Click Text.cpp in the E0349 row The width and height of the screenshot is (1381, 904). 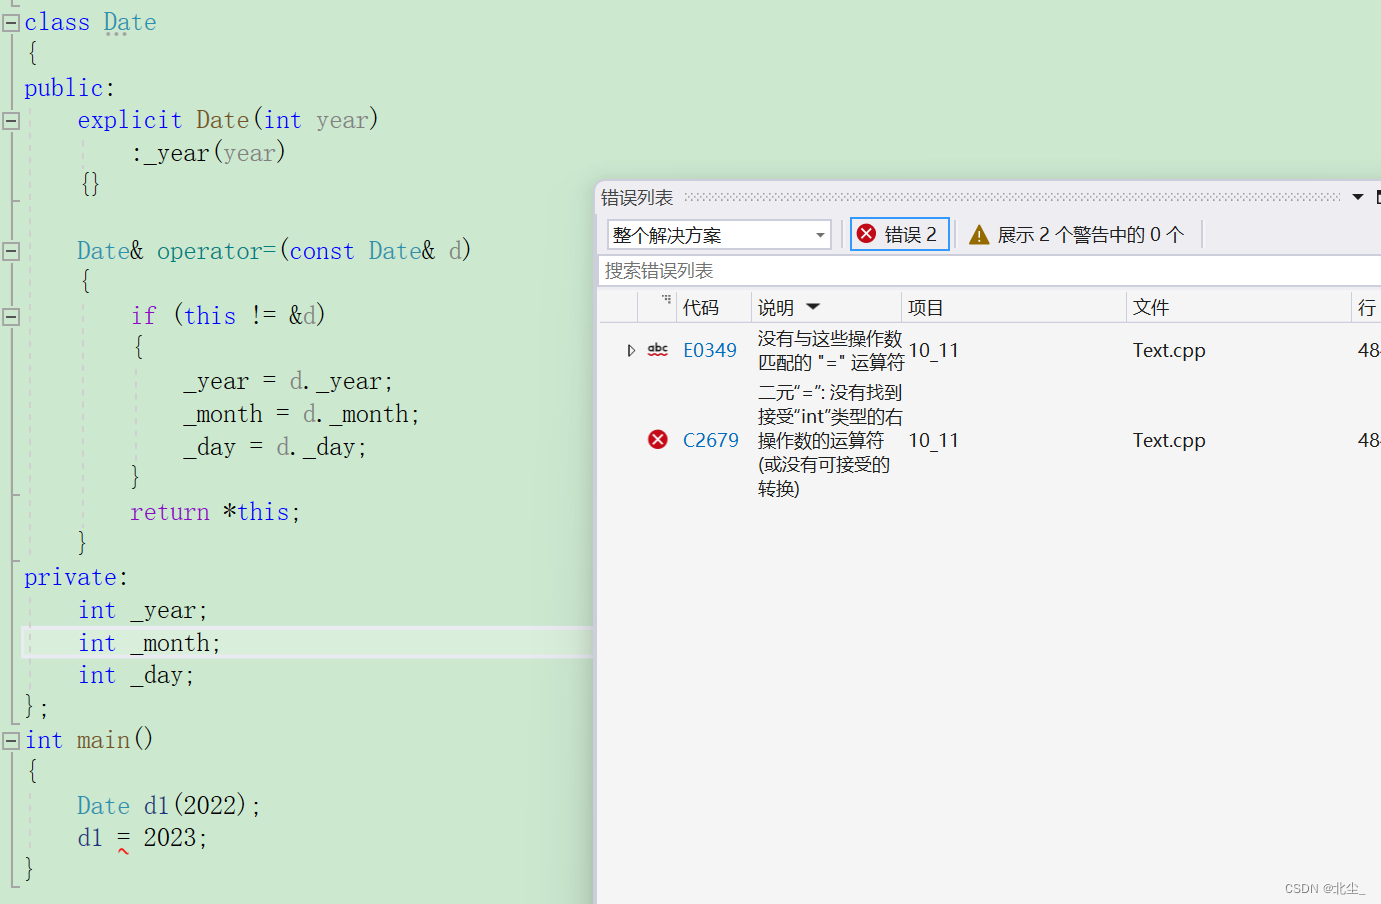1169,350
